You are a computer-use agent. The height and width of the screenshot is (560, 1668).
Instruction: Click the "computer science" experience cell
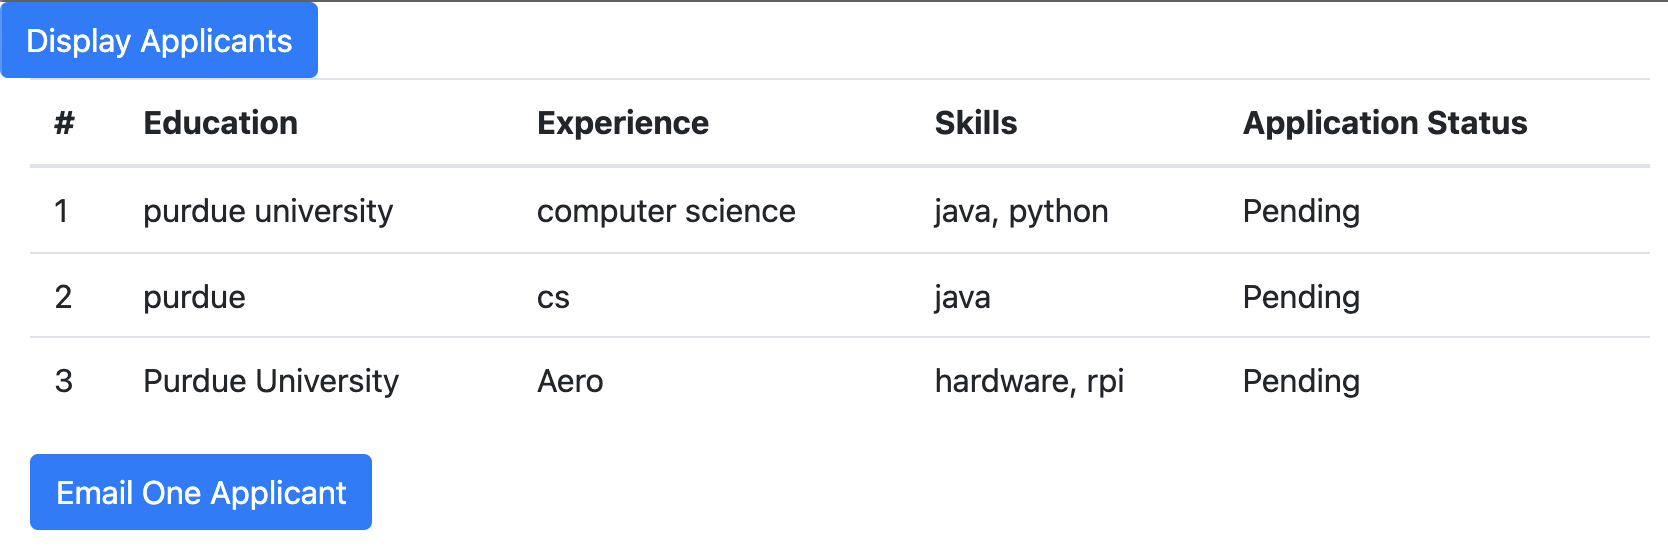[666, 211]
